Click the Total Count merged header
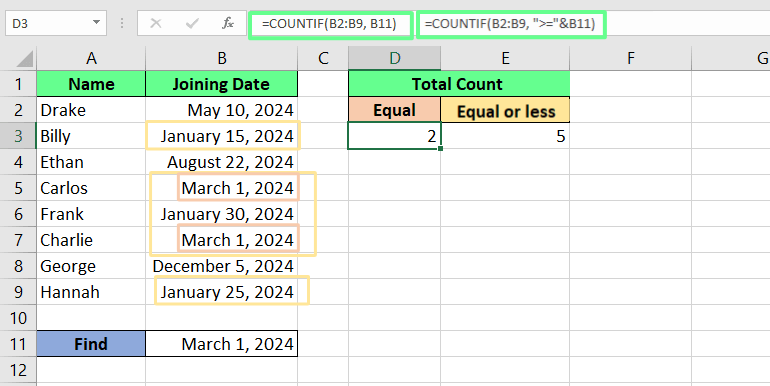The width and height of the screenshot is (770, 386). pos(459,84)
